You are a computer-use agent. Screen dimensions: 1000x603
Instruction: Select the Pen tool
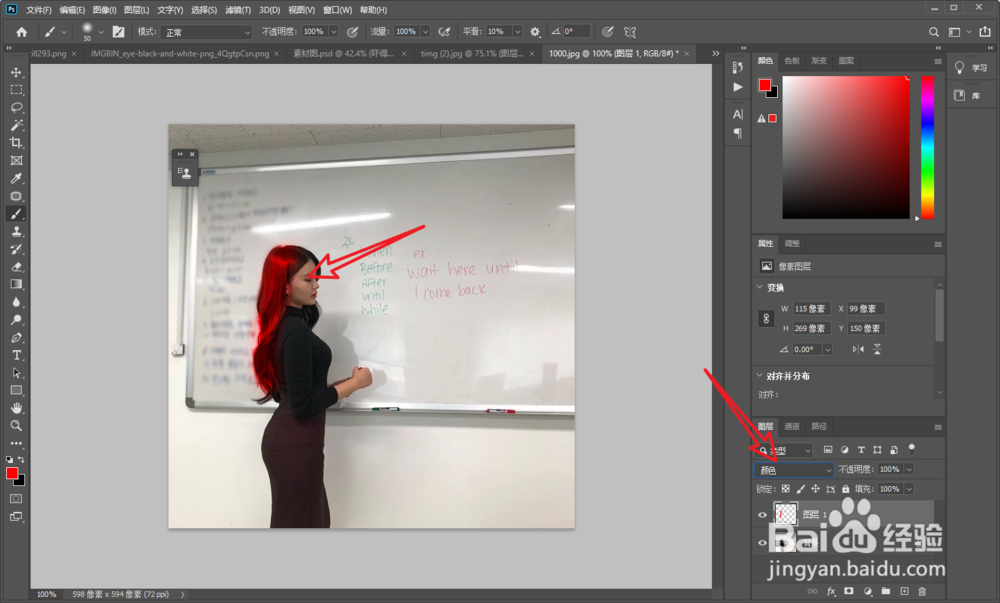click(x=17, y=337)
